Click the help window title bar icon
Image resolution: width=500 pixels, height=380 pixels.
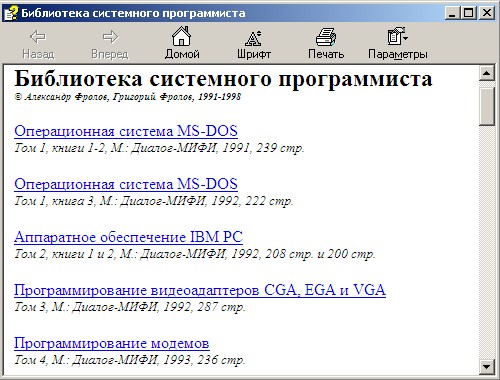point(11,13)
